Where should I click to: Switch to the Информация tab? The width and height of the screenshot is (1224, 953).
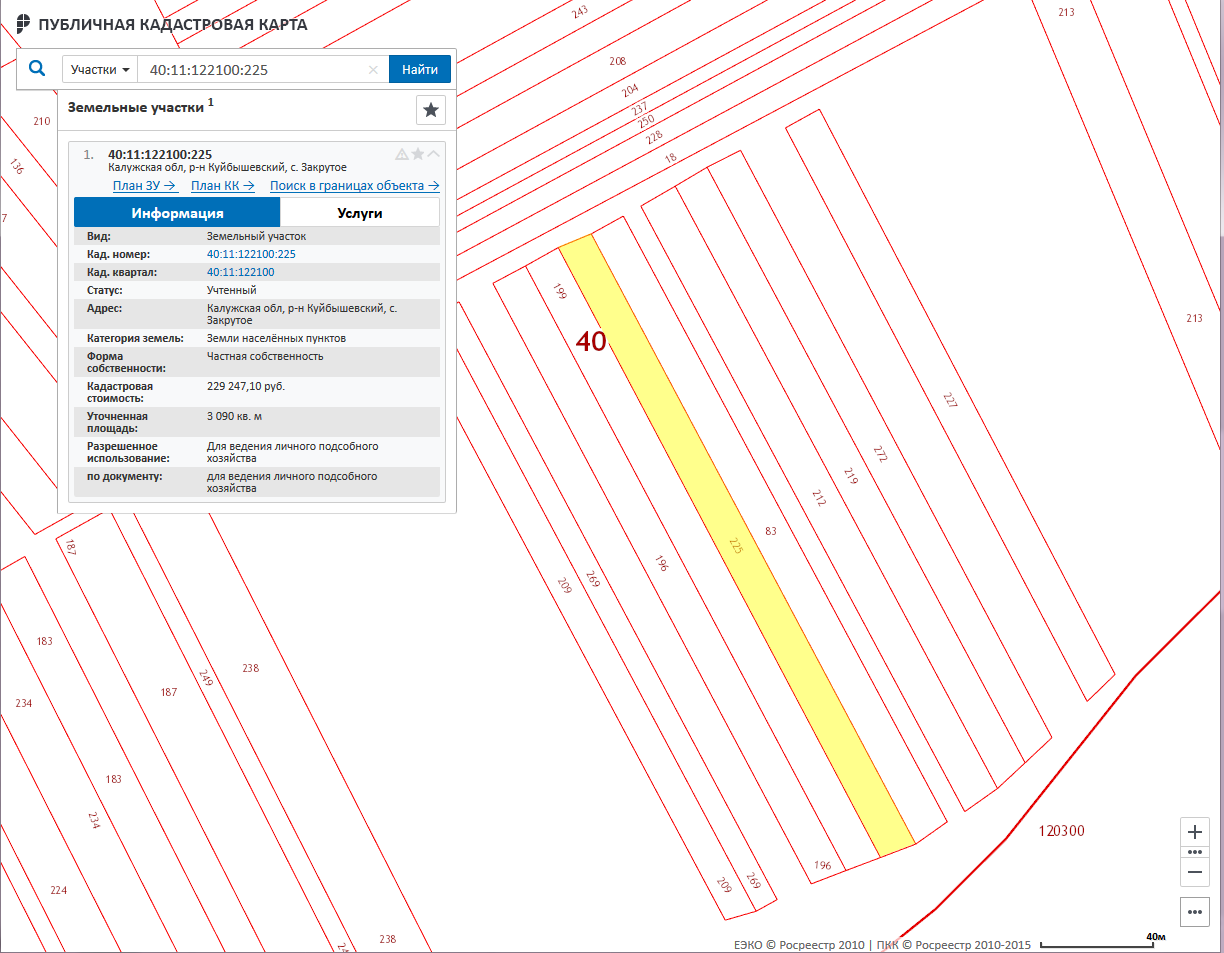pos(177,213)
